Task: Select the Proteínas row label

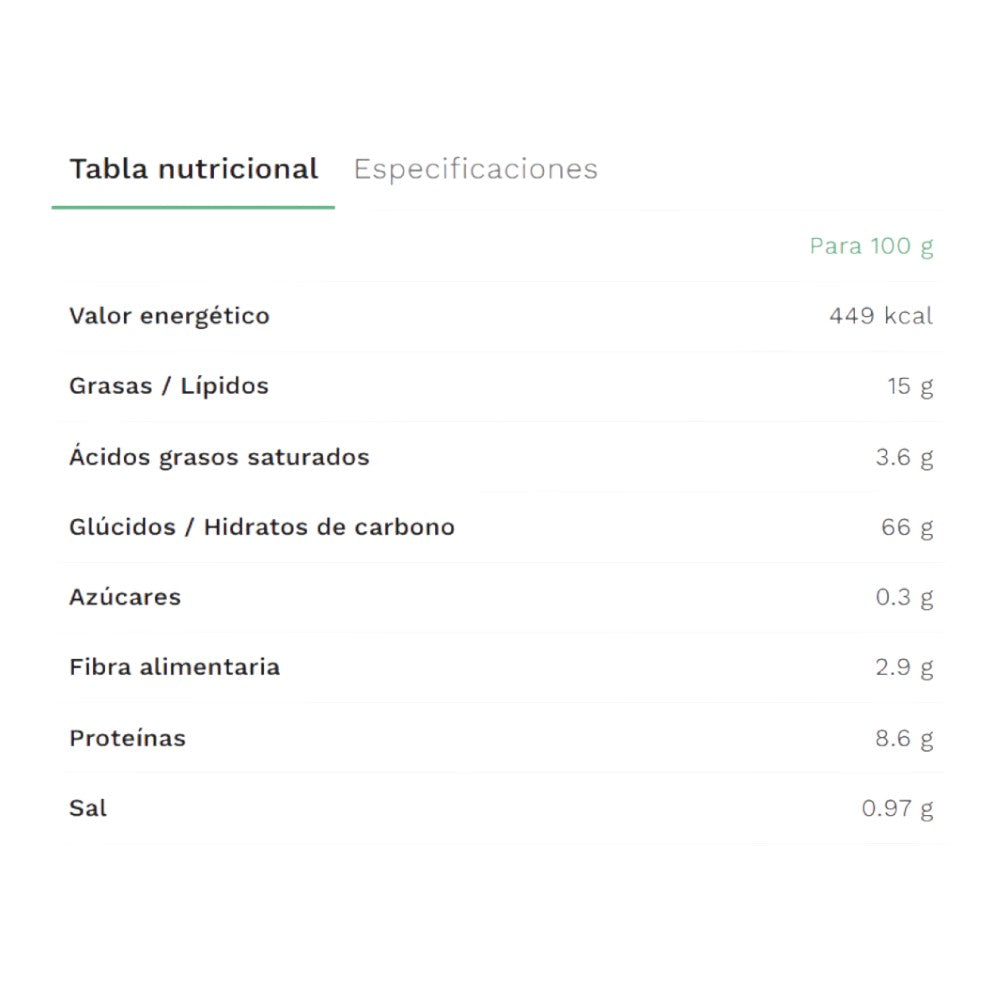Action: click(x=127, y=738)
